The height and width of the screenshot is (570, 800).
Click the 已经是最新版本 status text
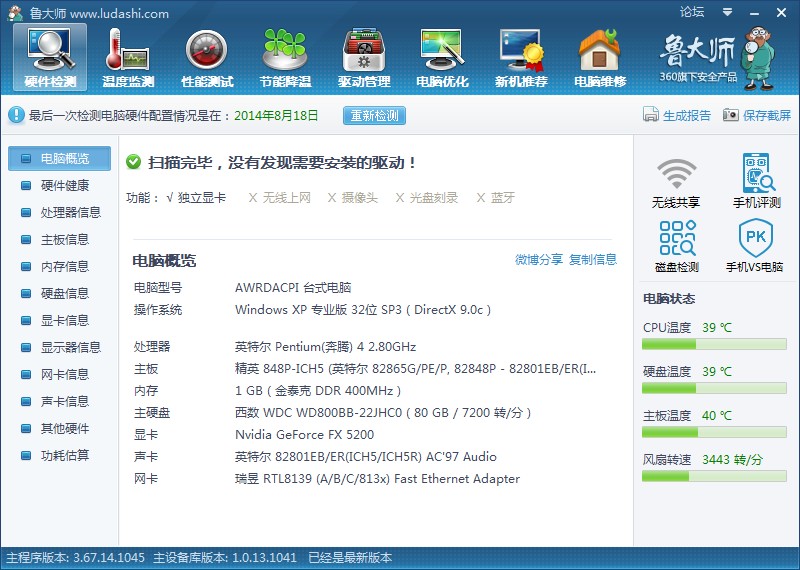350,557
